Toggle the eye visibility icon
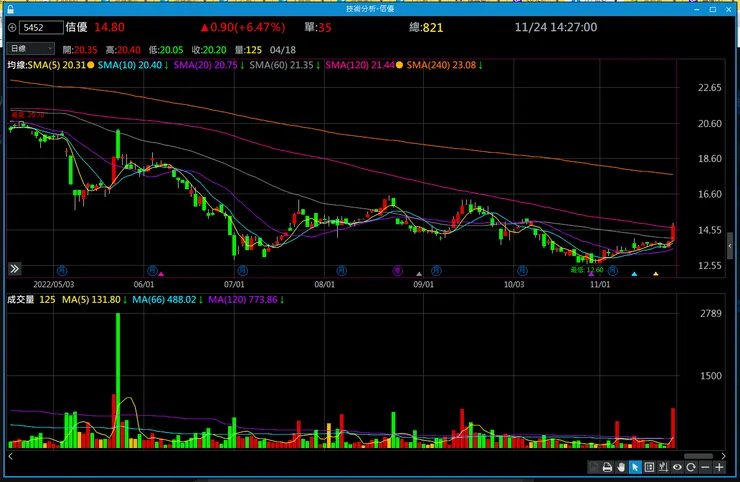740x482 pixels. click(x=677, y=467)
